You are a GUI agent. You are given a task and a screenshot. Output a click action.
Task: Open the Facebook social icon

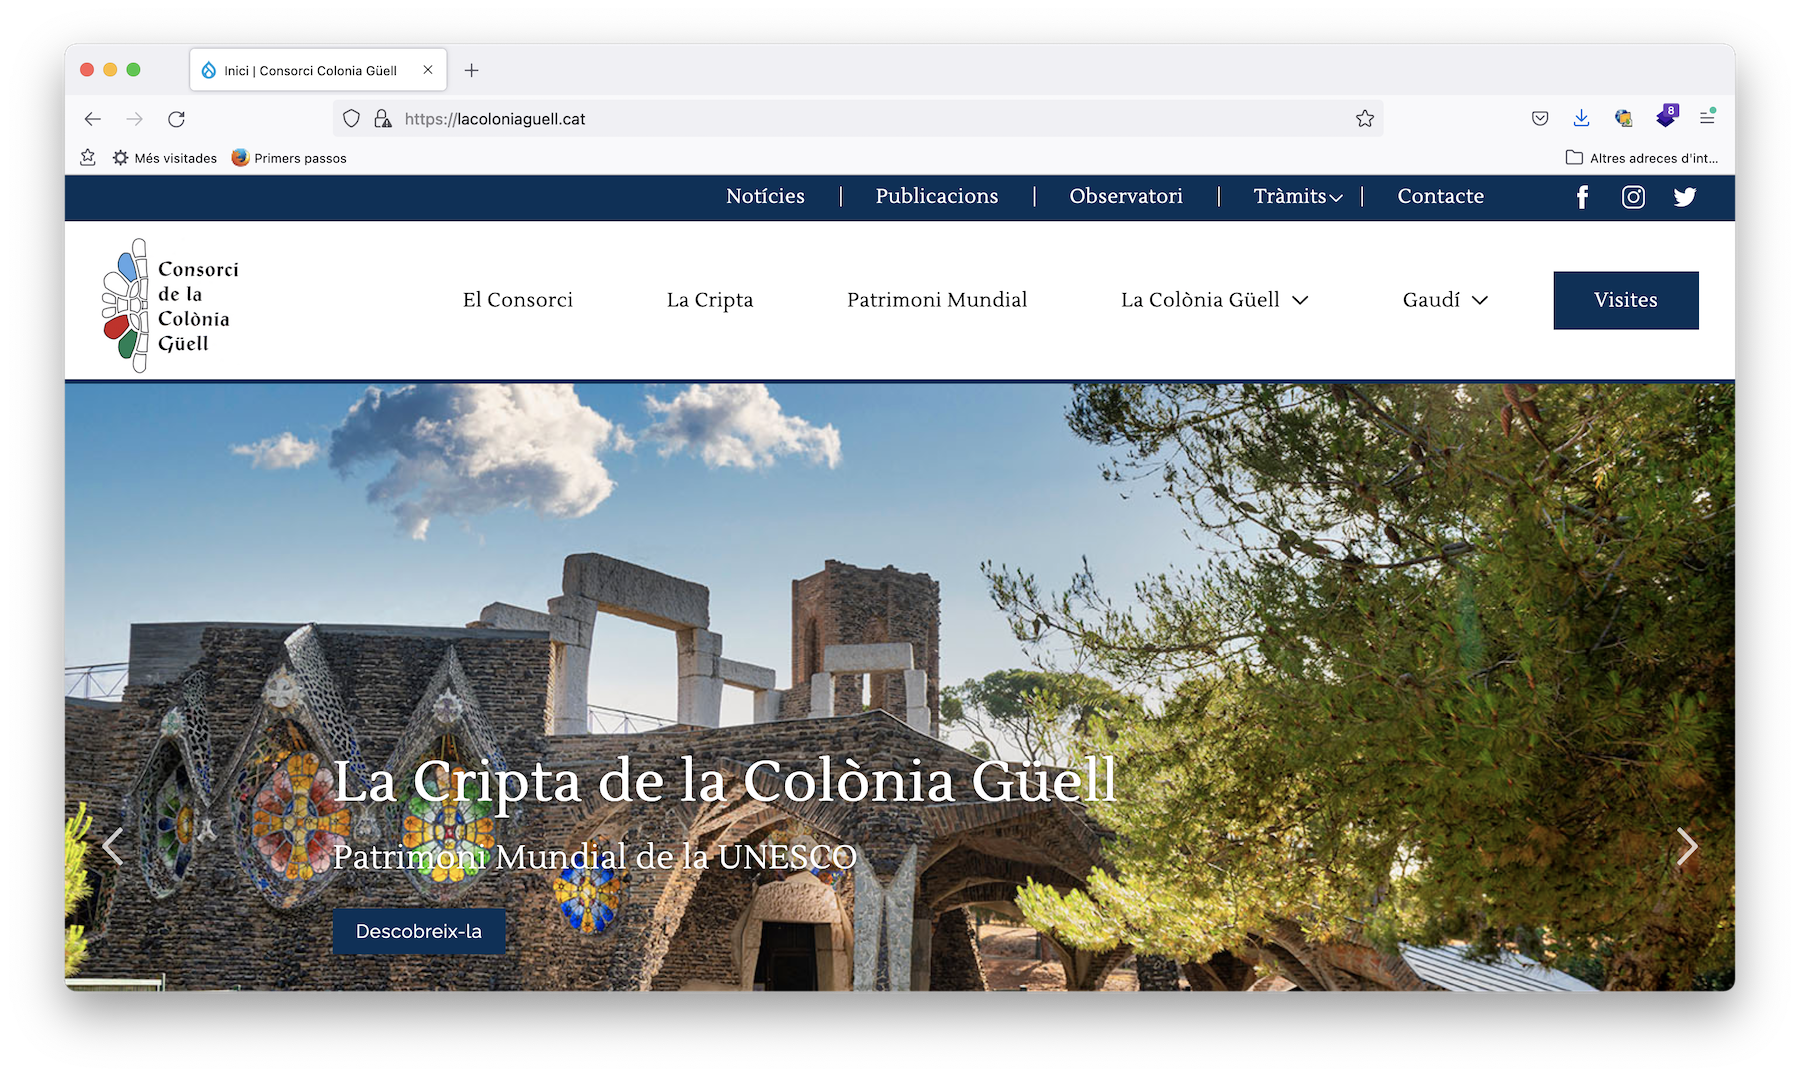pyautogui.click(x=1582, y=197)
